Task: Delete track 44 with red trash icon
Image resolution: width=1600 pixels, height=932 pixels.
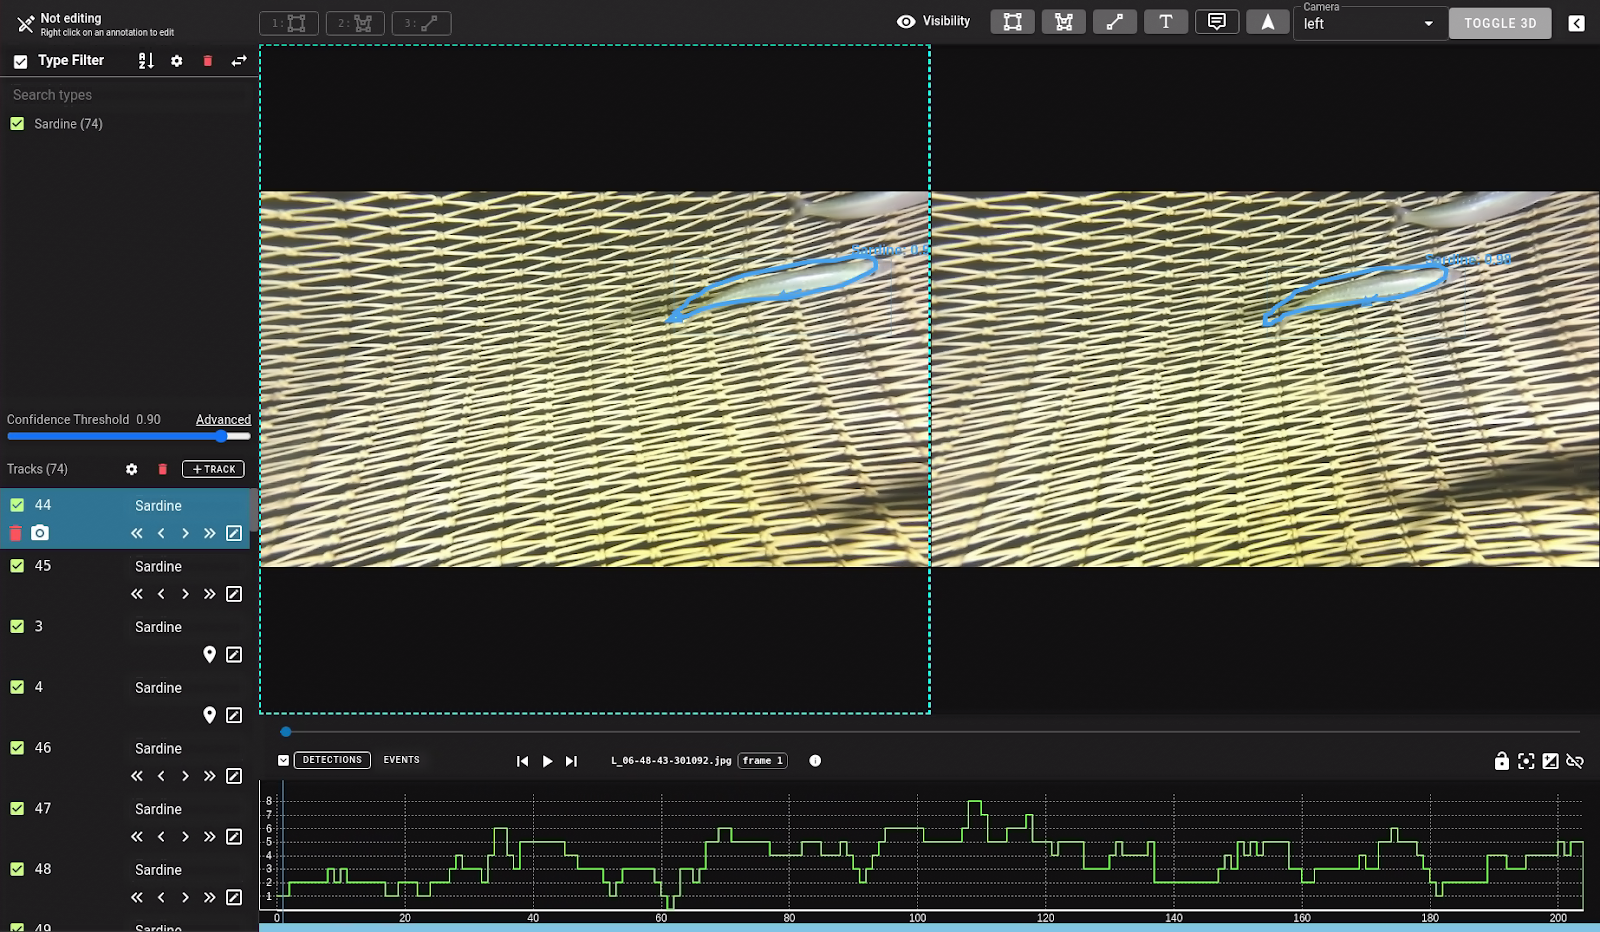Action: [x=15, y=533]
